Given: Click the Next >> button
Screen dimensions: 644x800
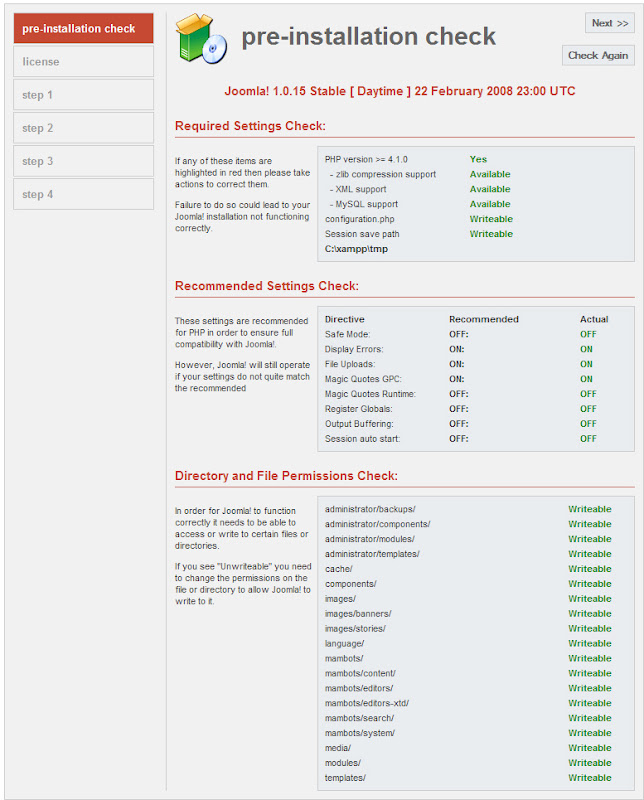Looking at the screenshot, I should tap(609, 23).
